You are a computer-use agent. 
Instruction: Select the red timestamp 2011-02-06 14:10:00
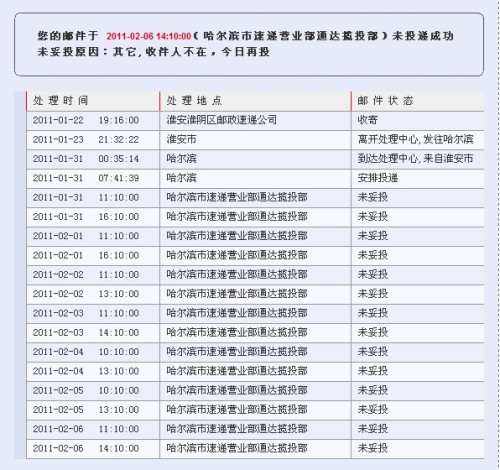(x=149, y=36)
